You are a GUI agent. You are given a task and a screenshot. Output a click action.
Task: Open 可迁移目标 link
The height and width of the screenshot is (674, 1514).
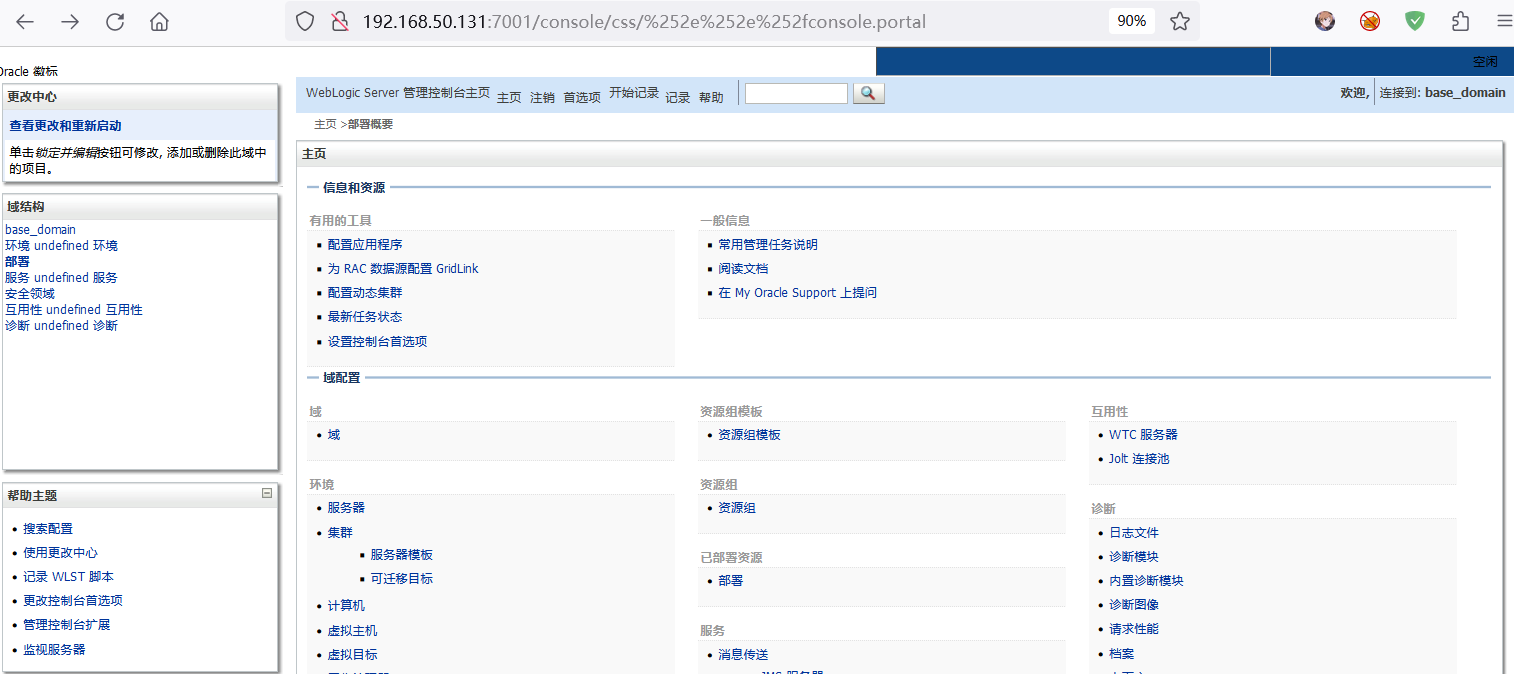click(x=401, y=579)
